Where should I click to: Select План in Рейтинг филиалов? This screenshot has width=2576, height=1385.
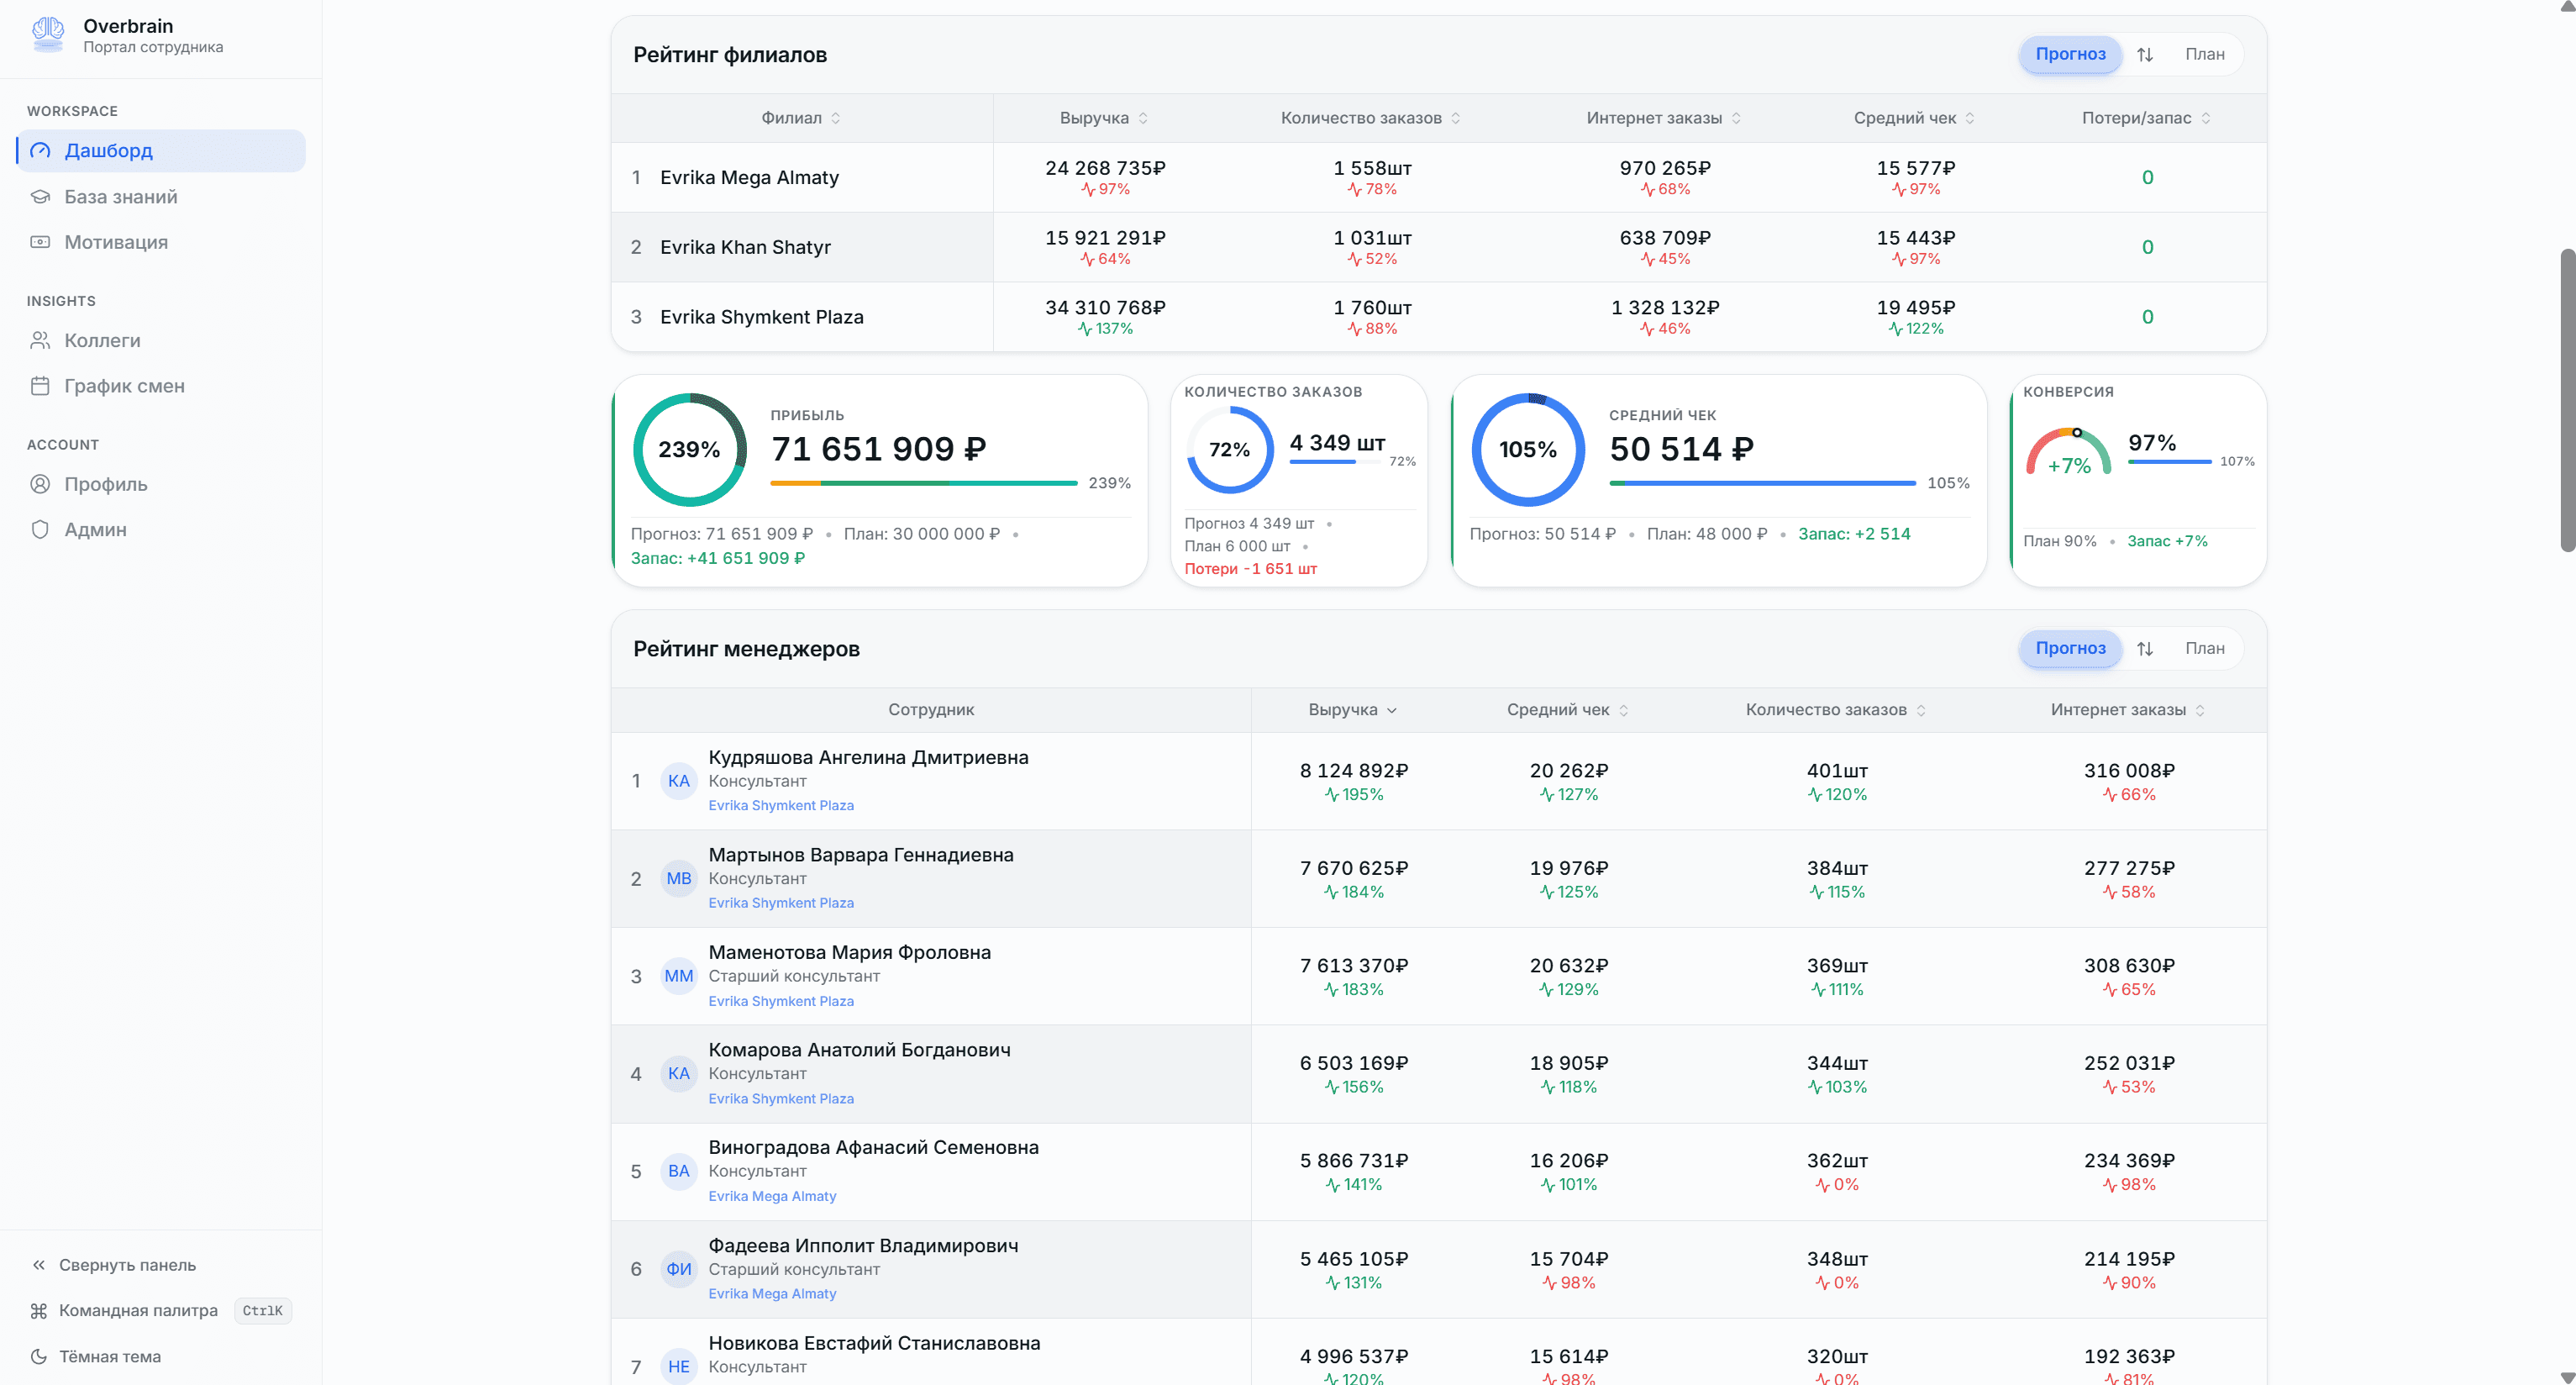pos(2204,54)
